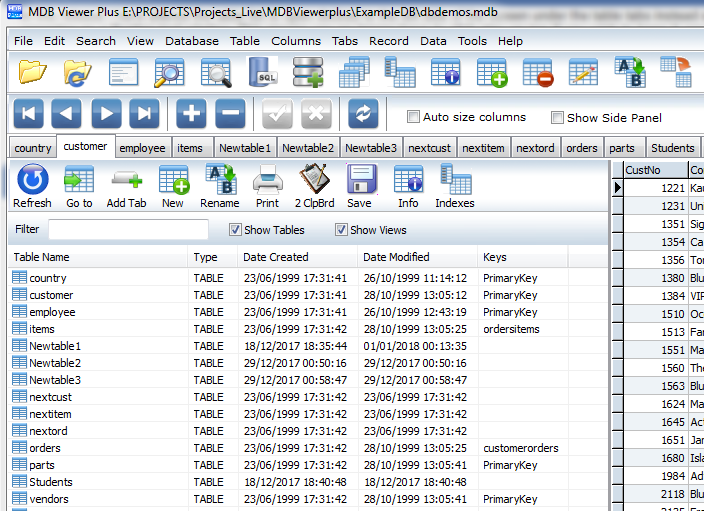This screenshot has height=511, width=704.
Task: Click the add database server icon
Action: coord(308,72)
